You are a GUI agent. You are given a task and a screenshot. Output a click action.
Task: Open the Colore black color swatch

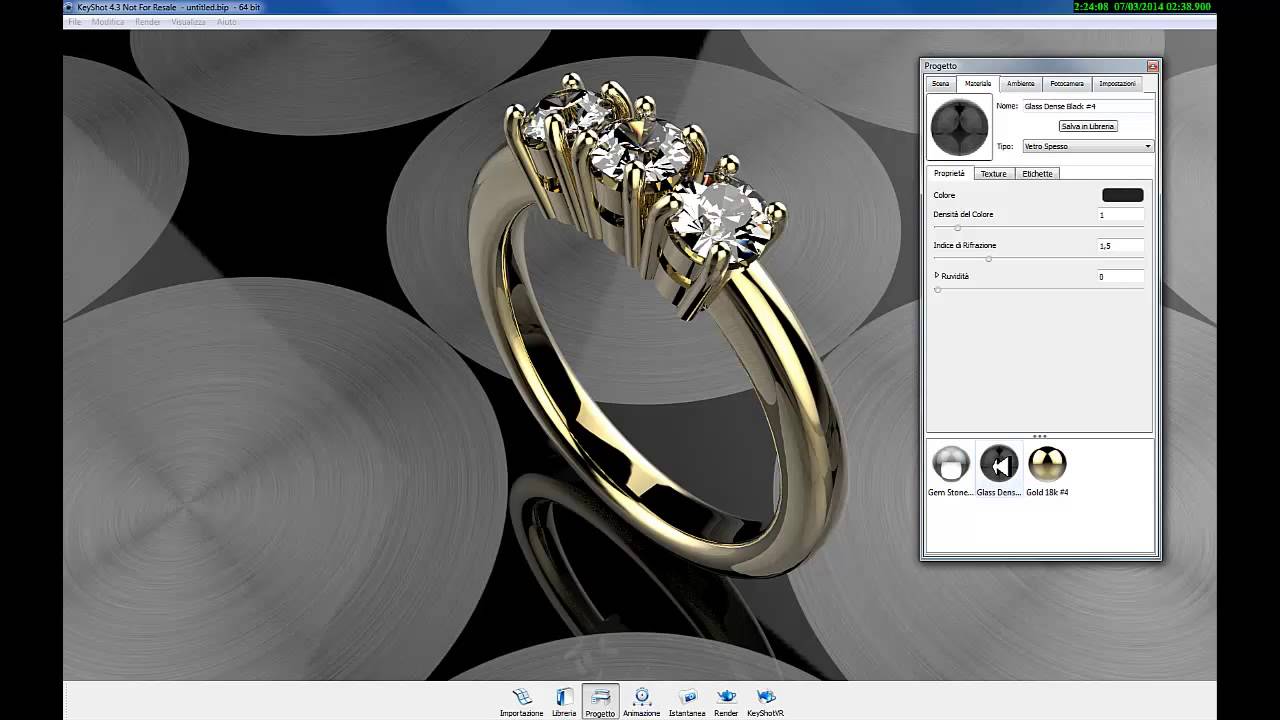pos(1122,195)
